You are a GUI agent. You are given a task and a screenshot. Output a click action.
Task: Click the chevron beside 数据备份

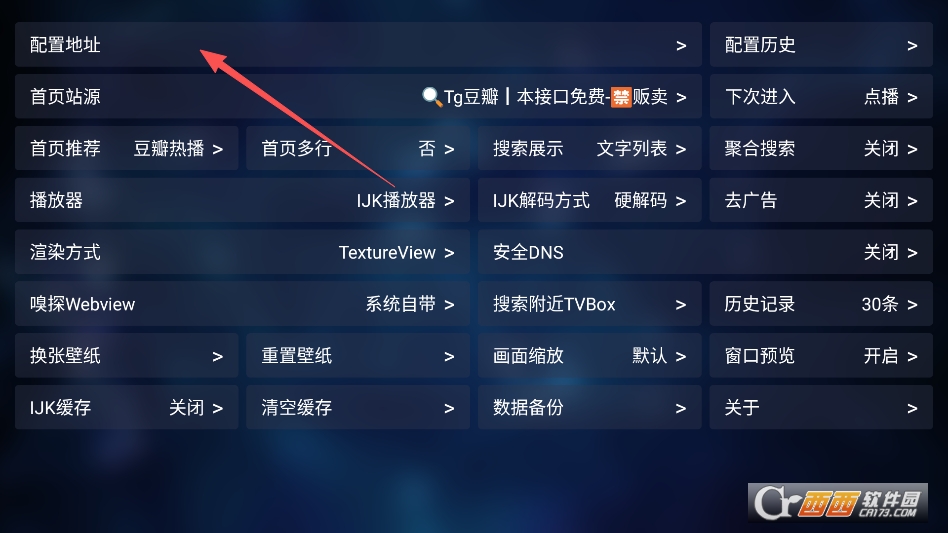(x=681, y=409)
